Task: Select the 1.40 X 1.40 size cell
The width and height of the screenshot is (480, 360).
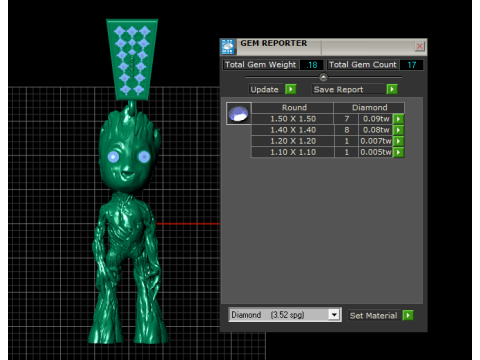Action: [x=293, y=130]
